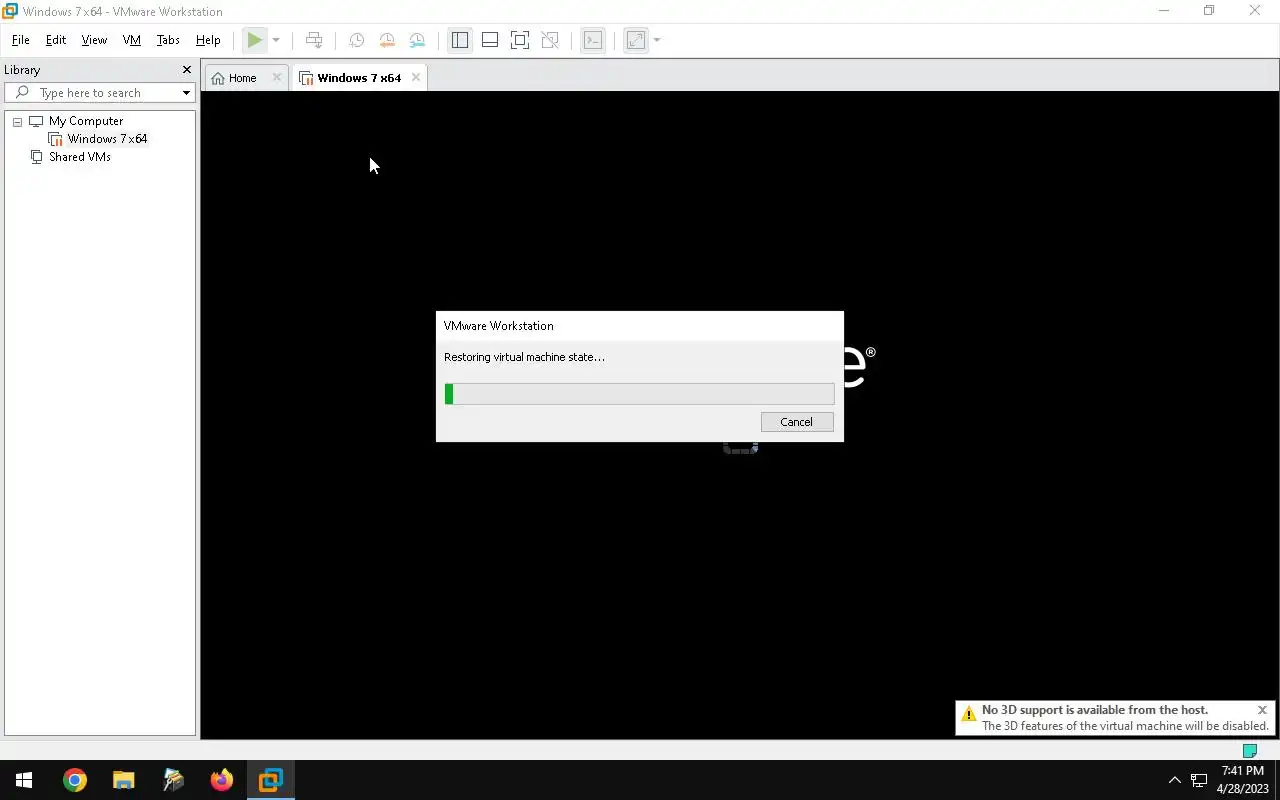Click the console view toolbar icon
The width and height of the screenshot is (1280, 800).
click(x=593, y=40)
